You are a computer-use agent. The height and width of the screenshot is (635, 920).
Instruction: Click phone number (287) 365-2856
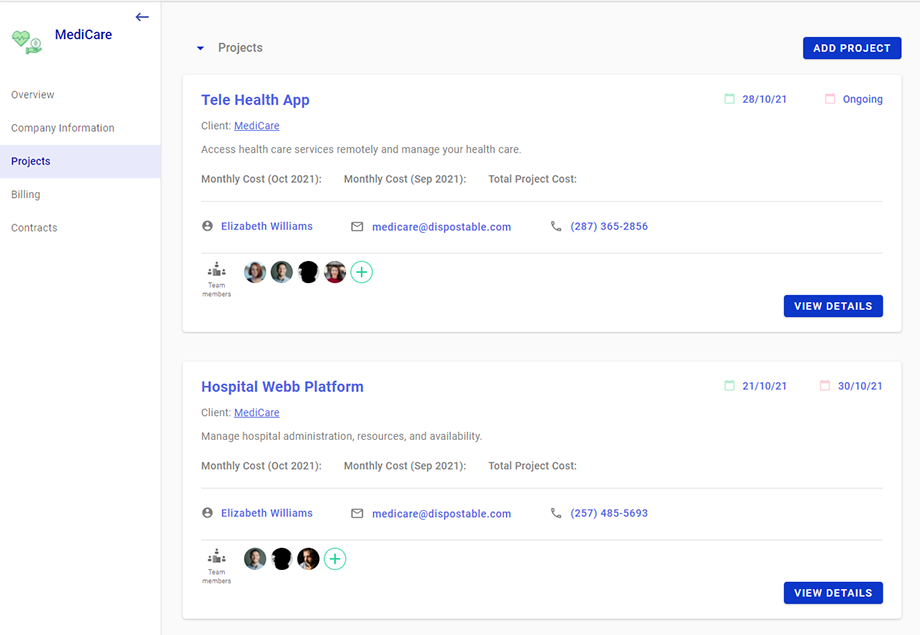coord(609,226)
